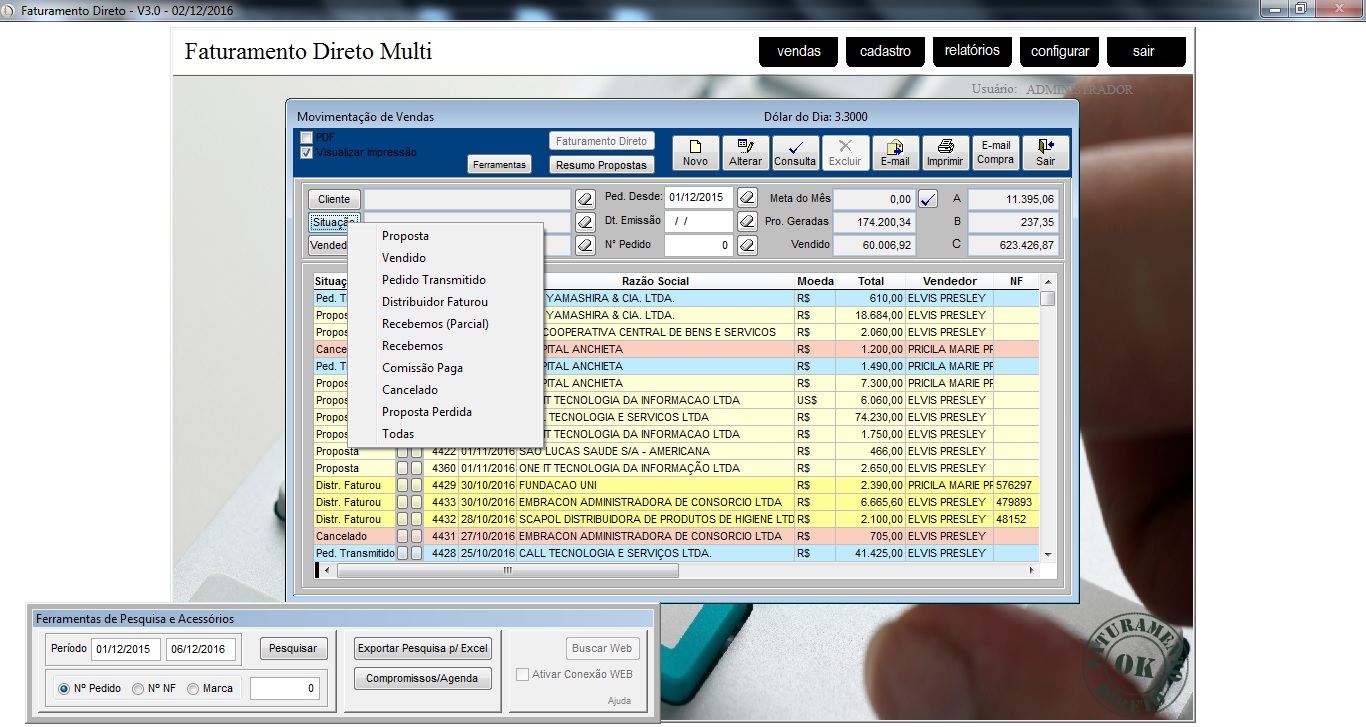Screen dimensions: 1366x727
Task: Click the Alterar edit icon
Action: (x=745, y=147)
